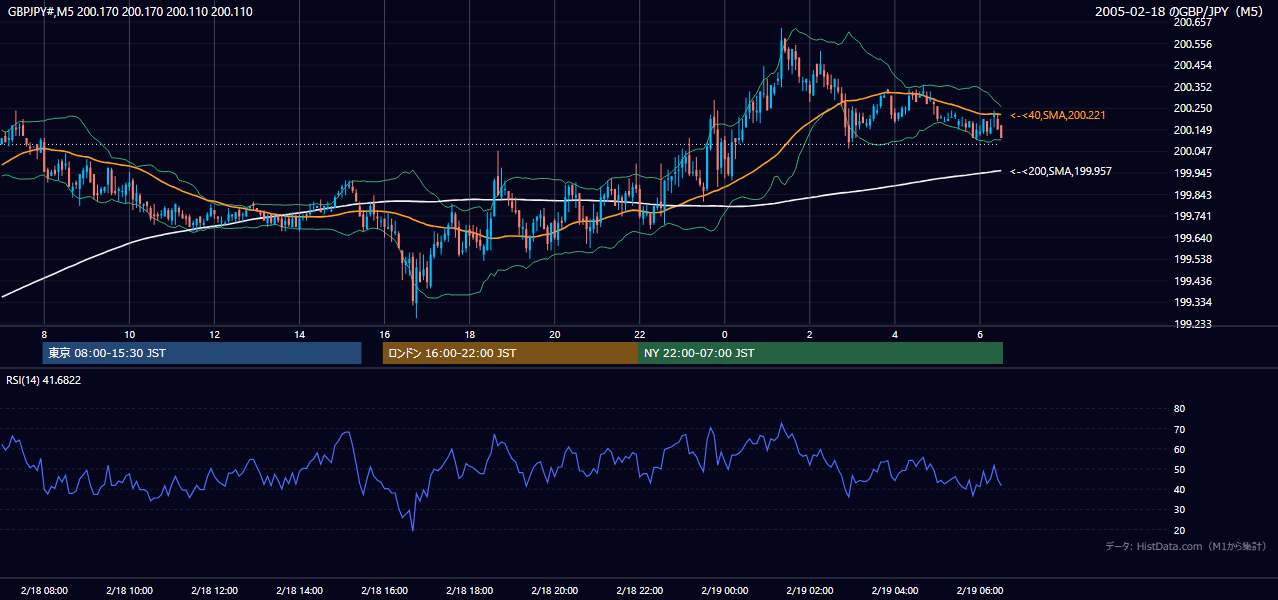Click the 199.233 price axis label

[x=1193, y=324]
